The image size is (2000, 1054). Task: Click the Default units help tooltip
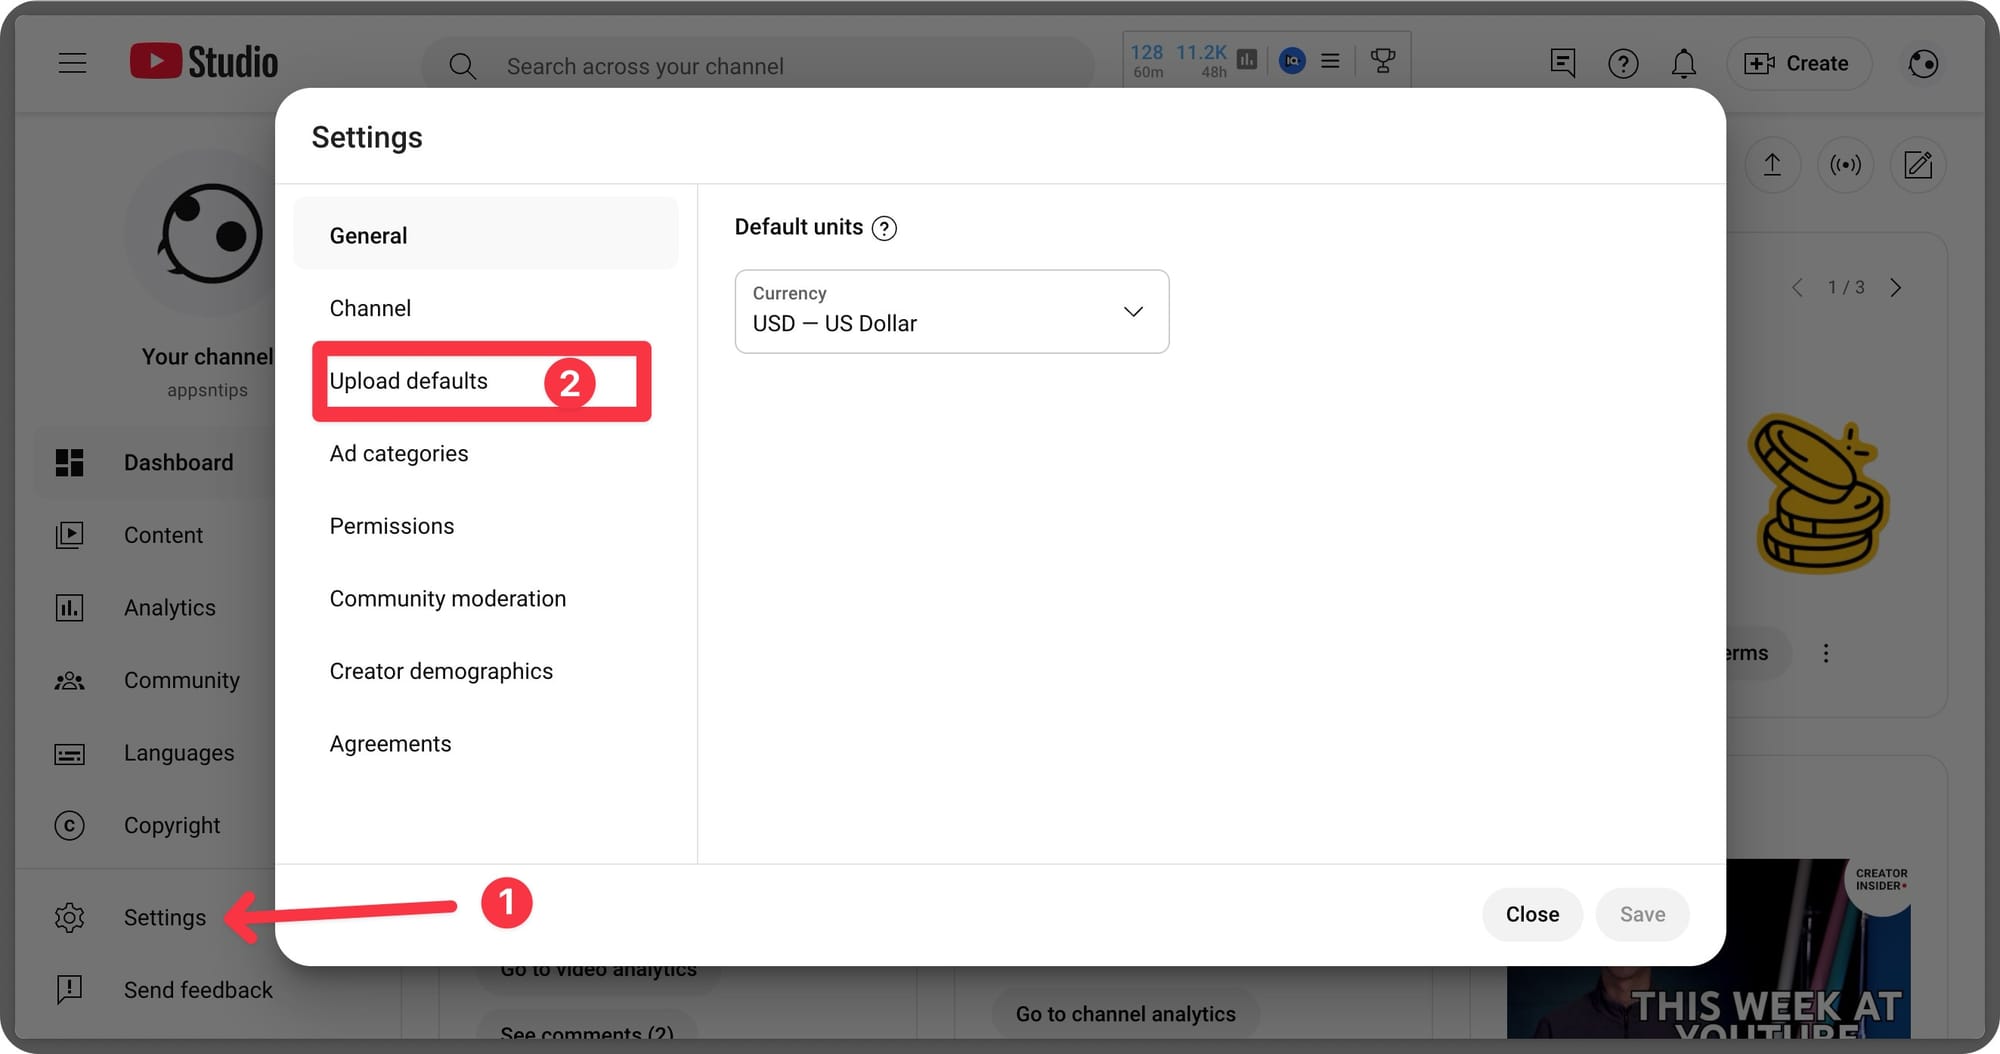click(884, 228)
